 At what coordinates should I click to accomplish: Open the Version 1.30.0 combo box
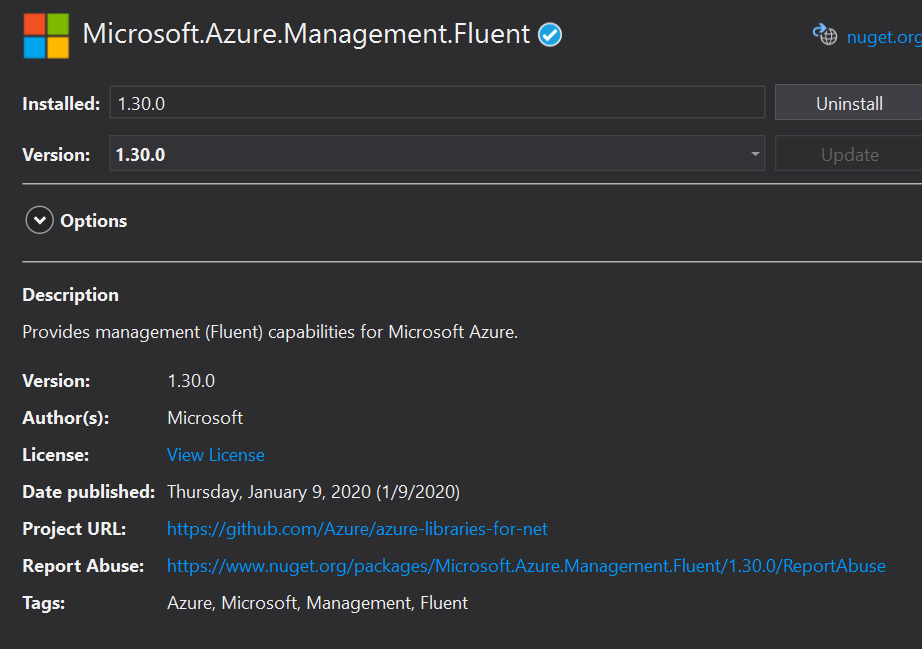click(430, 155)
